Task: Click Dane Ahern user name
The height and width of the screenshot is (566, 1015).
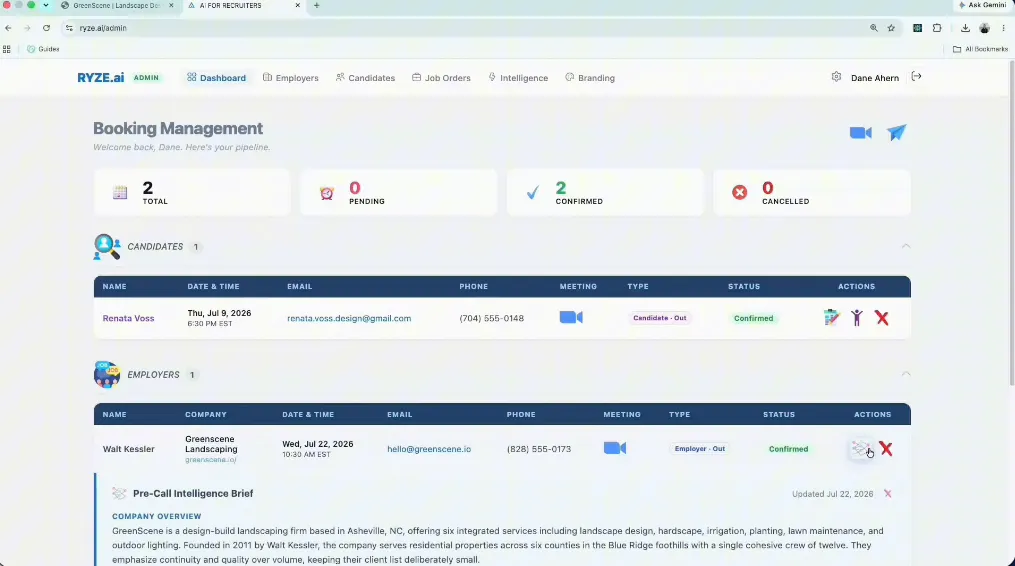Action: (x=875, y=78)
